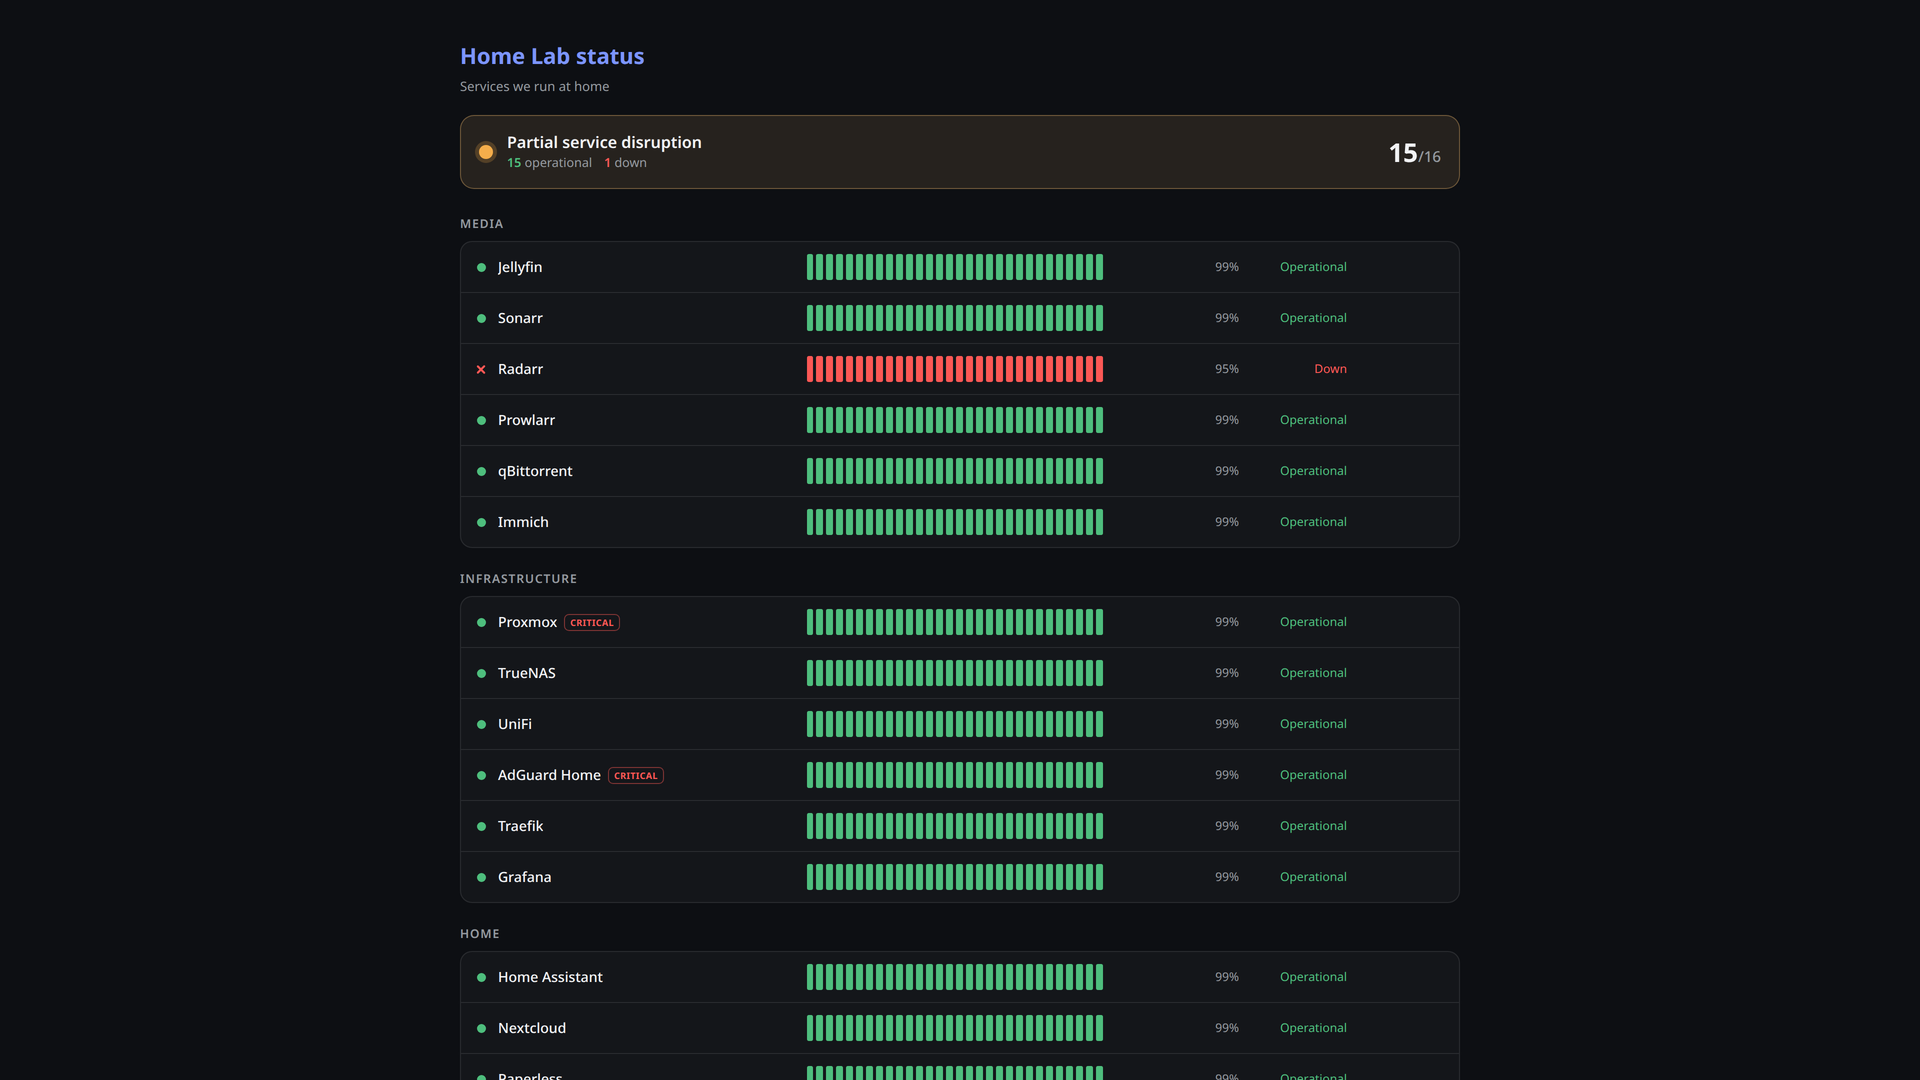Screen dimensions: 1920x1080
Task: Click the green status dot for TrueNAS
Action: point(481,673)
